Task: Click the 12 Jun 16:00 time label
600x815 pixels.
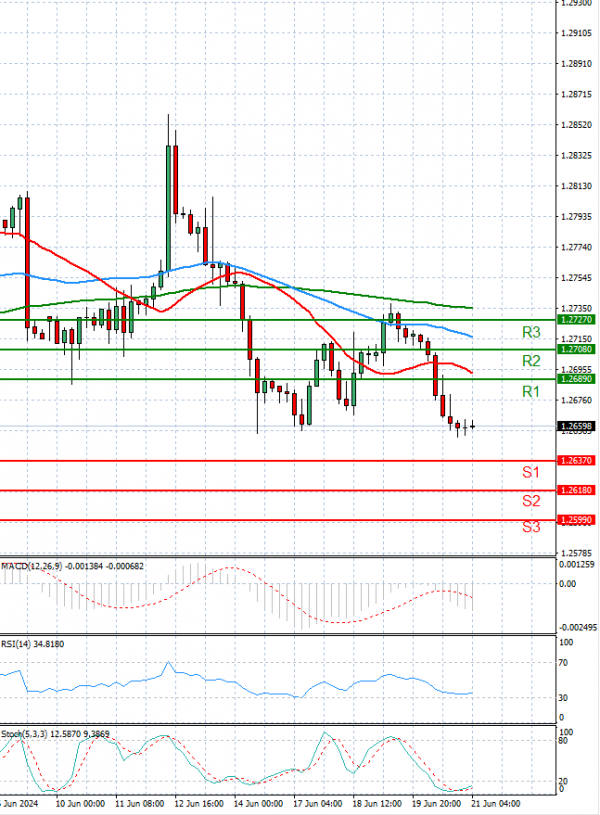Action: pos(199,804)
